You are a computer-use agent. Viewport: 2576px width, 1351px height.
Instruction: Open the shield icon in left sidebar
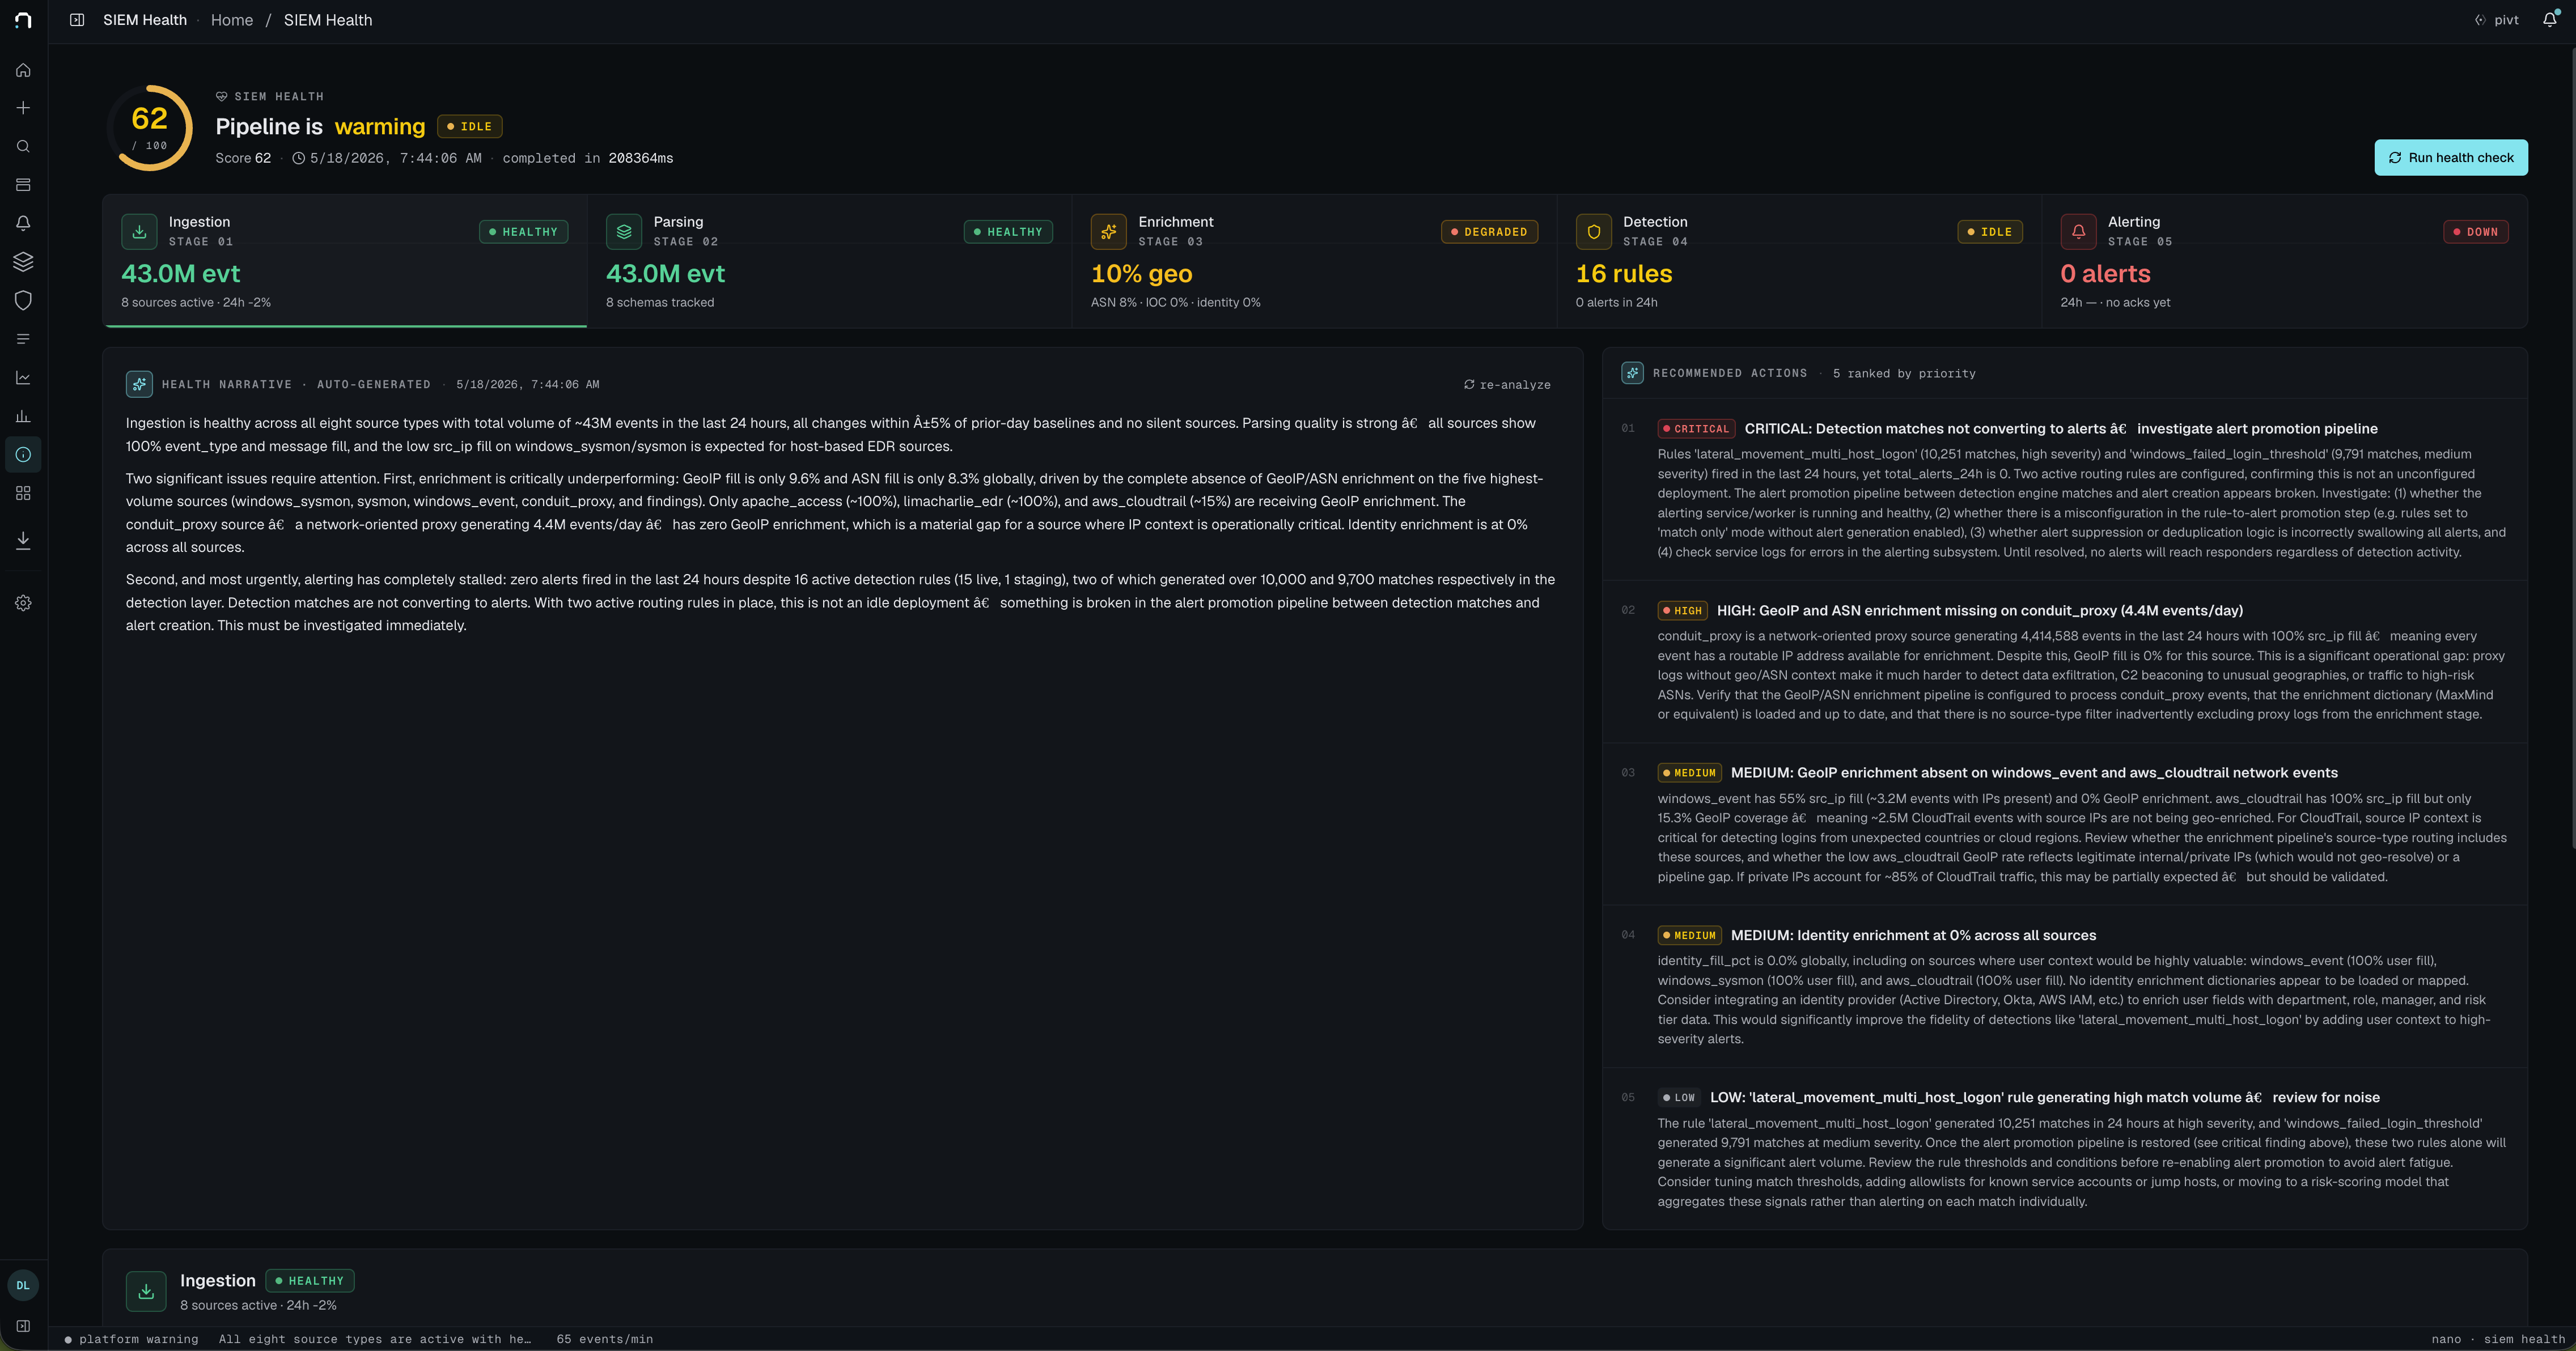[x=23, y=300]
